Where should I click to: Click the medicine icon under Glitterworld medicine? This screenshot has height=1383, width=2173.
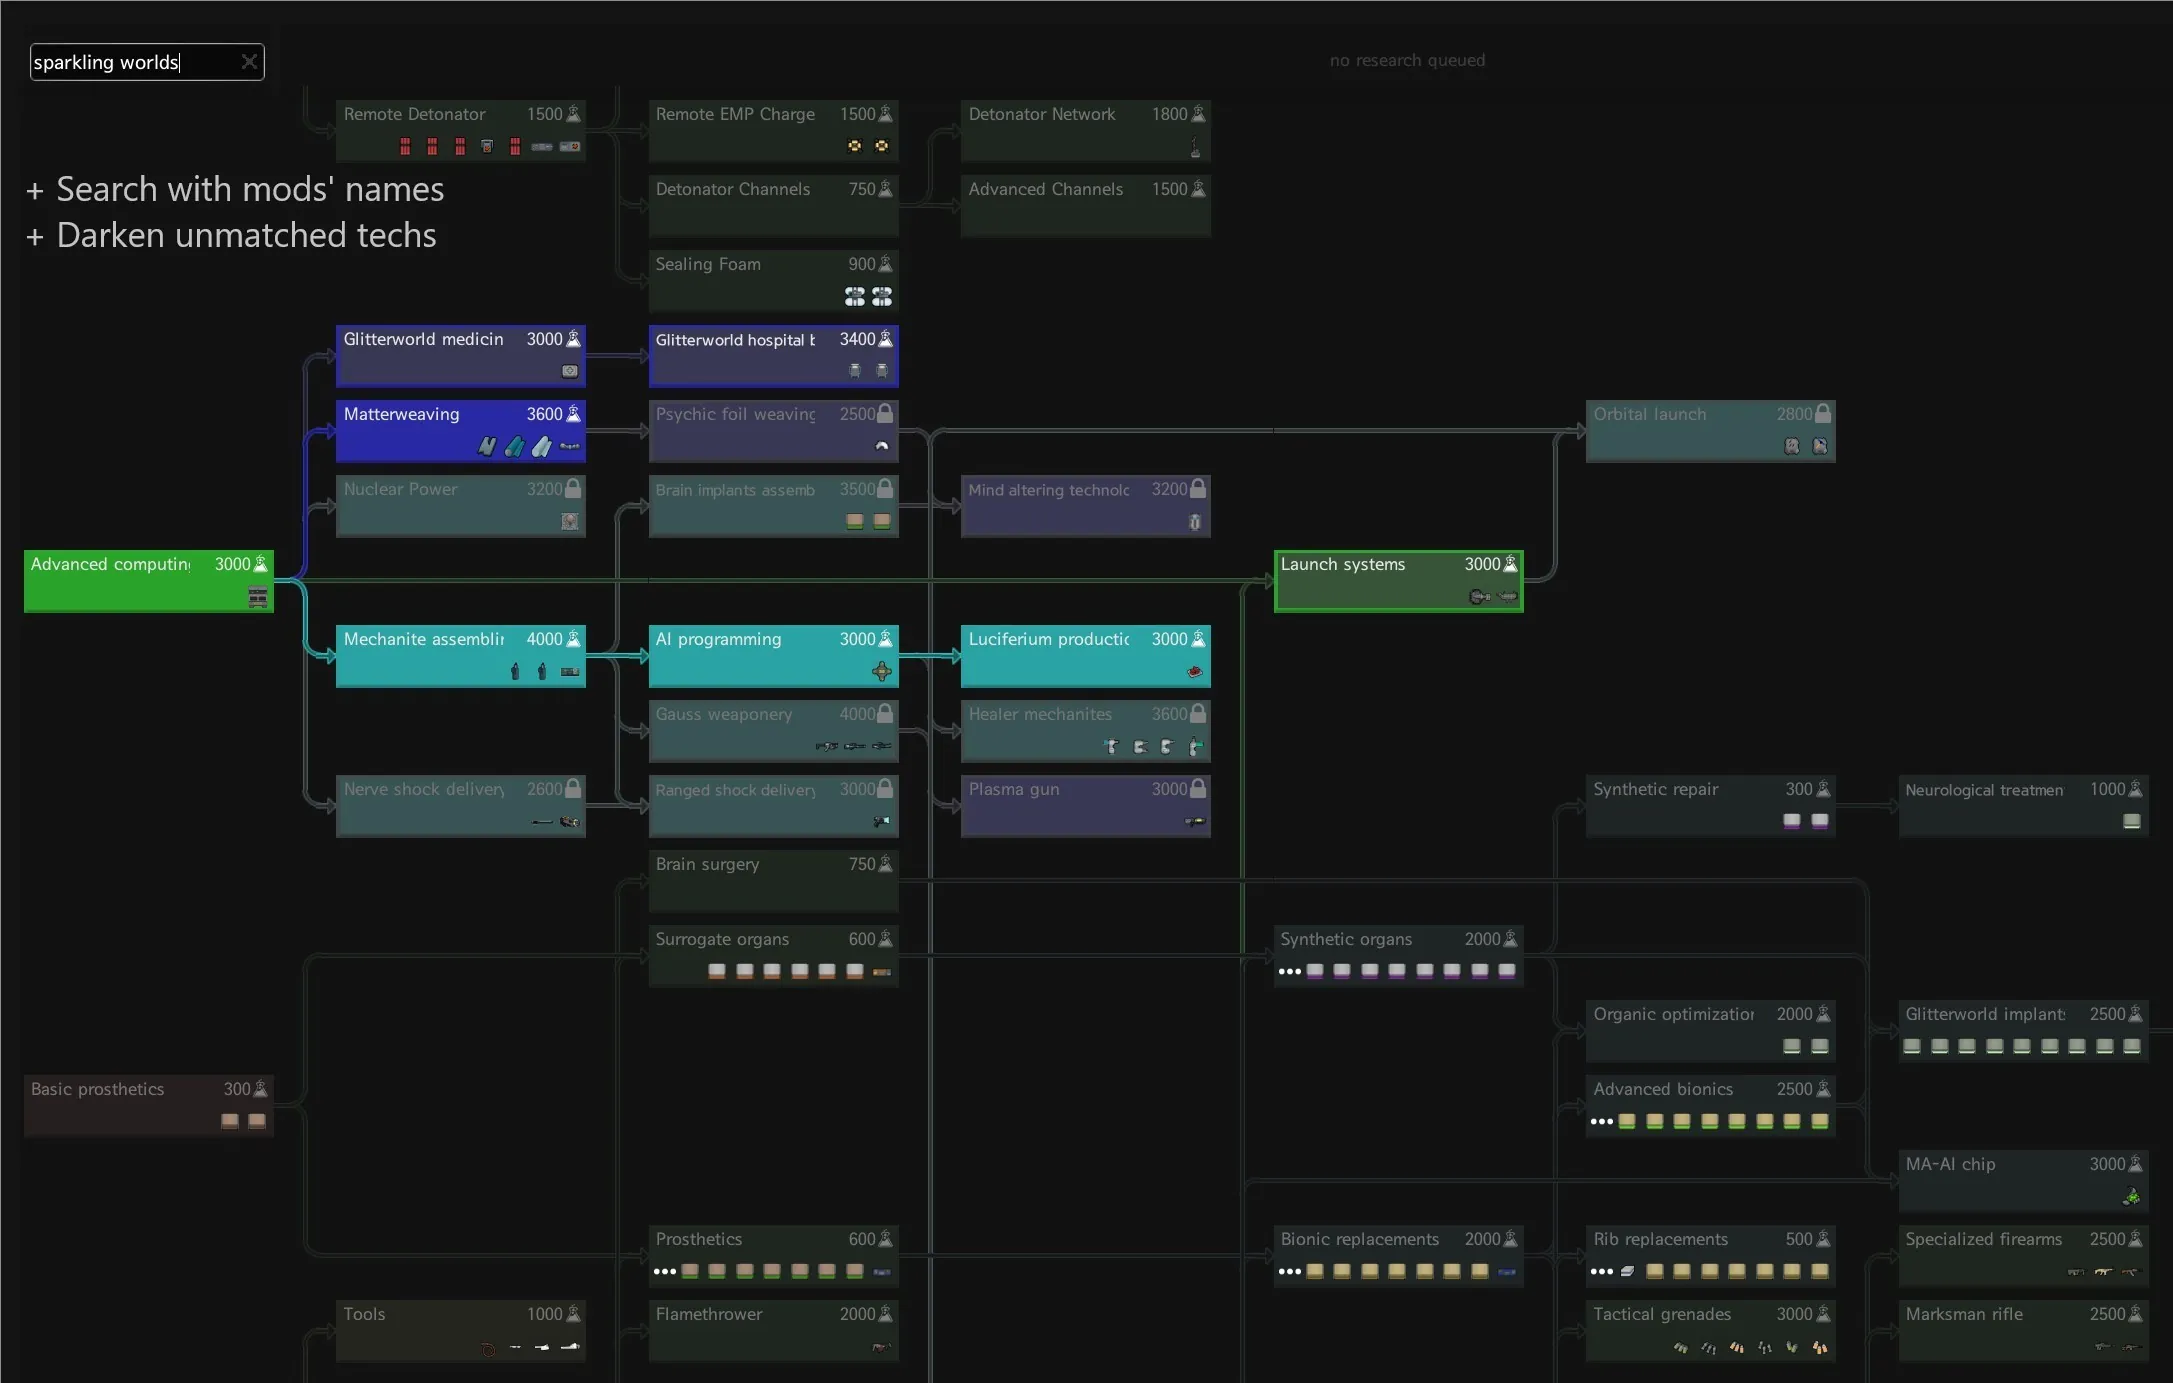point(569,371)
